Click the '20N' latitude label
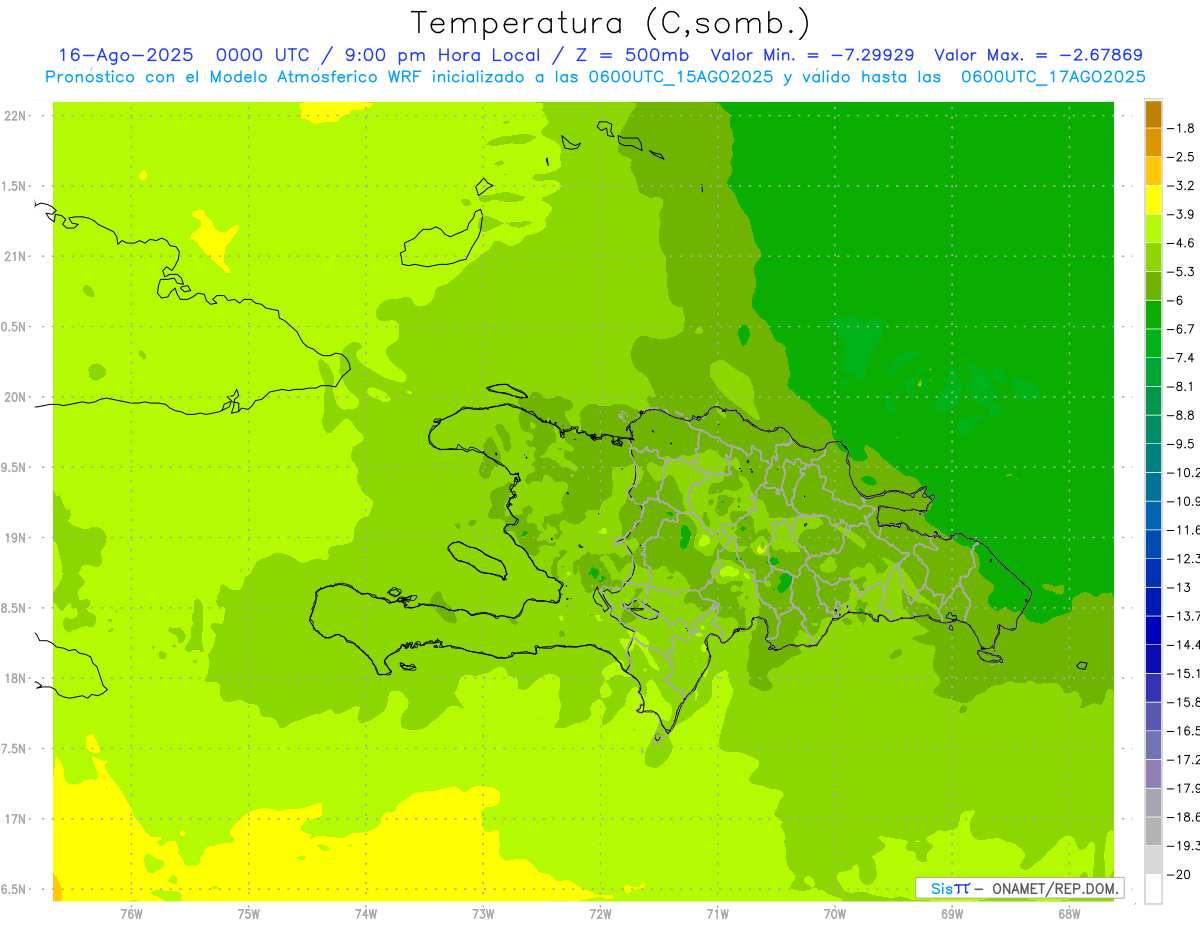1200x927 pixels. (x=16, y=397)
